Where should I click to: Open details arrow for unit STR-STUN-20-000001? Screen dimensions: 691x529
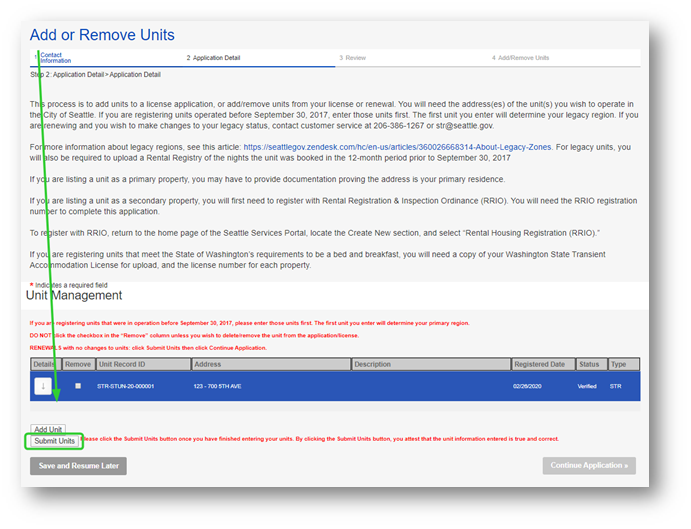point(43,386)
